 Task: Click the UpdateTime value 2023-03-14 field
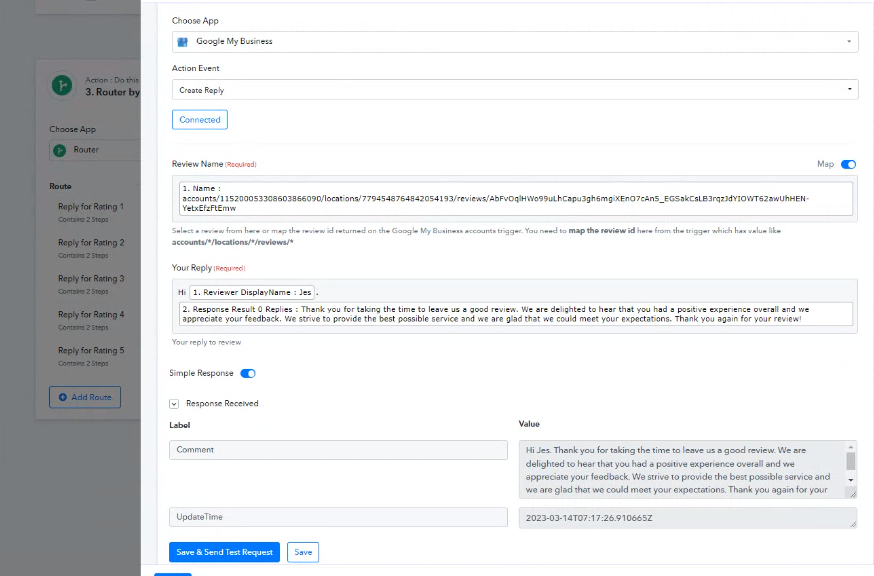point(687,518)
